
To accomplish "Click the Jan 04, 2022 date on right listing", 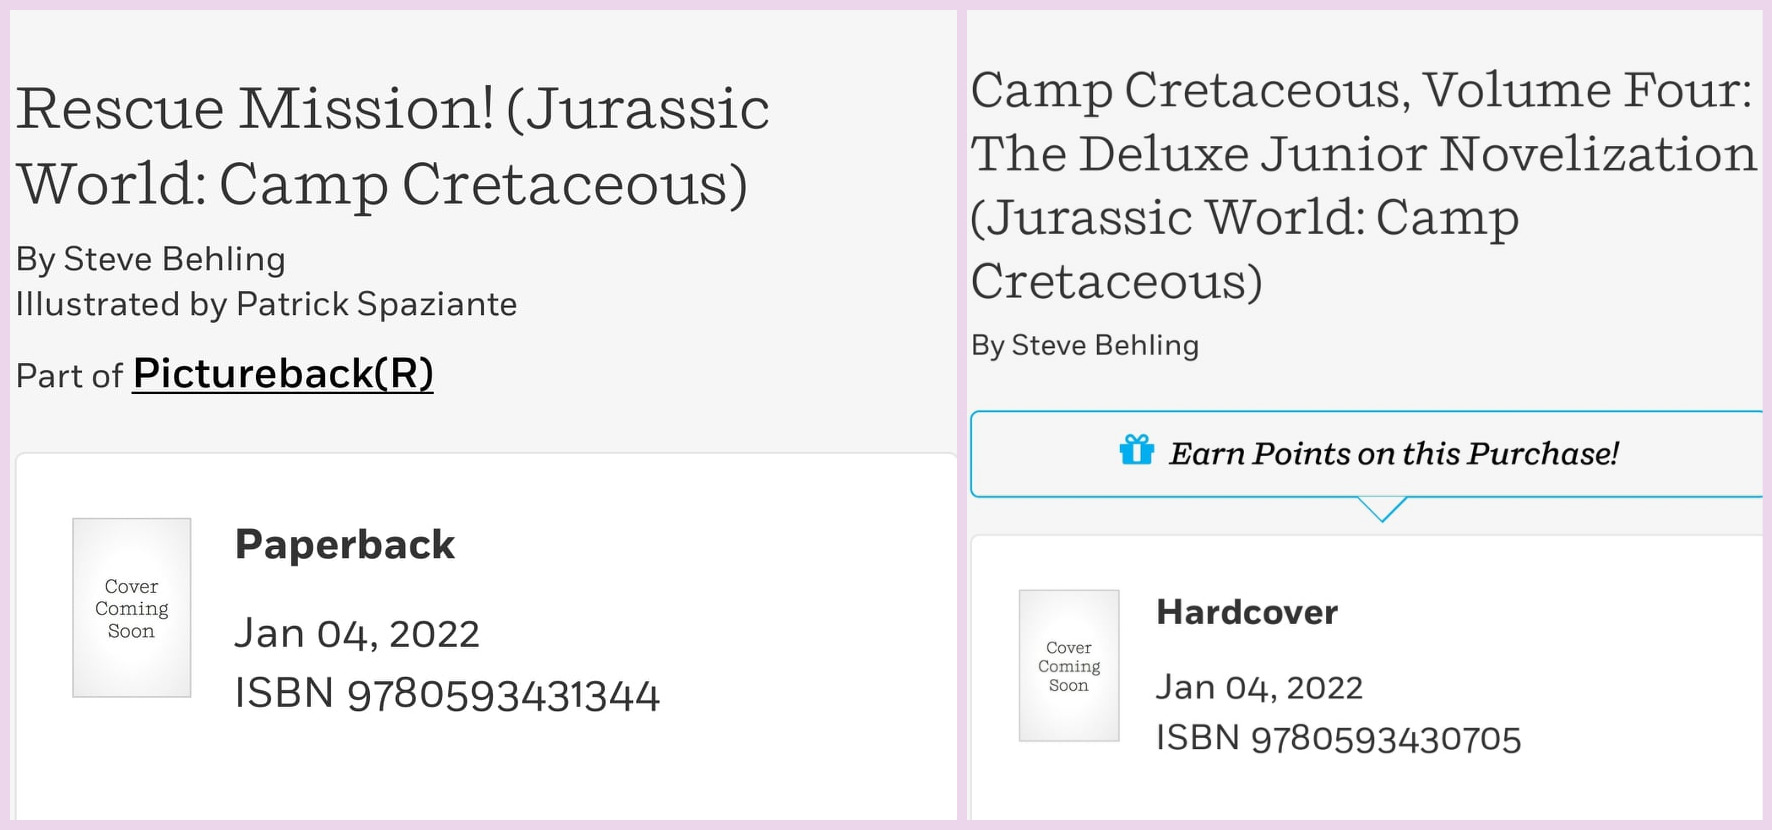I will 1259,686.
